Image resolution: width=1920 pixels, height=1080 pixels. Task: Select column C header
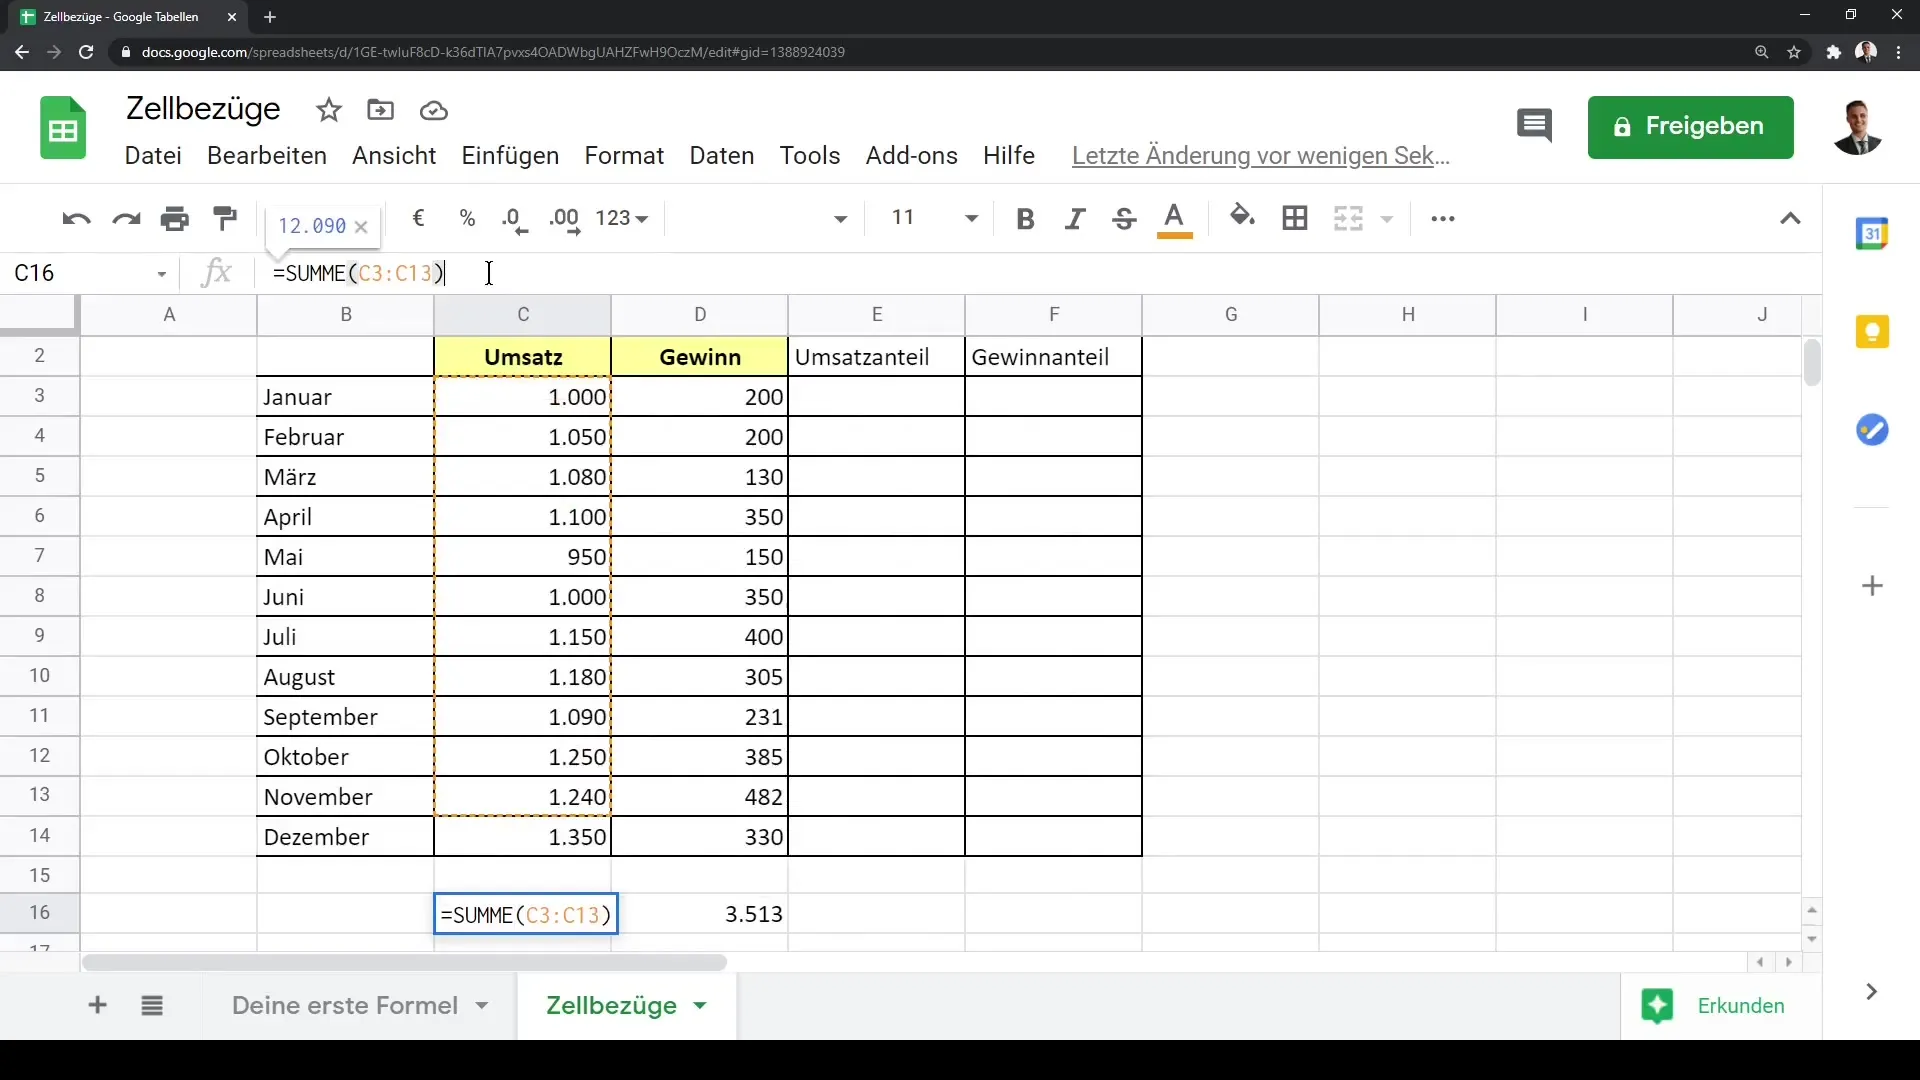click(523, 315)
